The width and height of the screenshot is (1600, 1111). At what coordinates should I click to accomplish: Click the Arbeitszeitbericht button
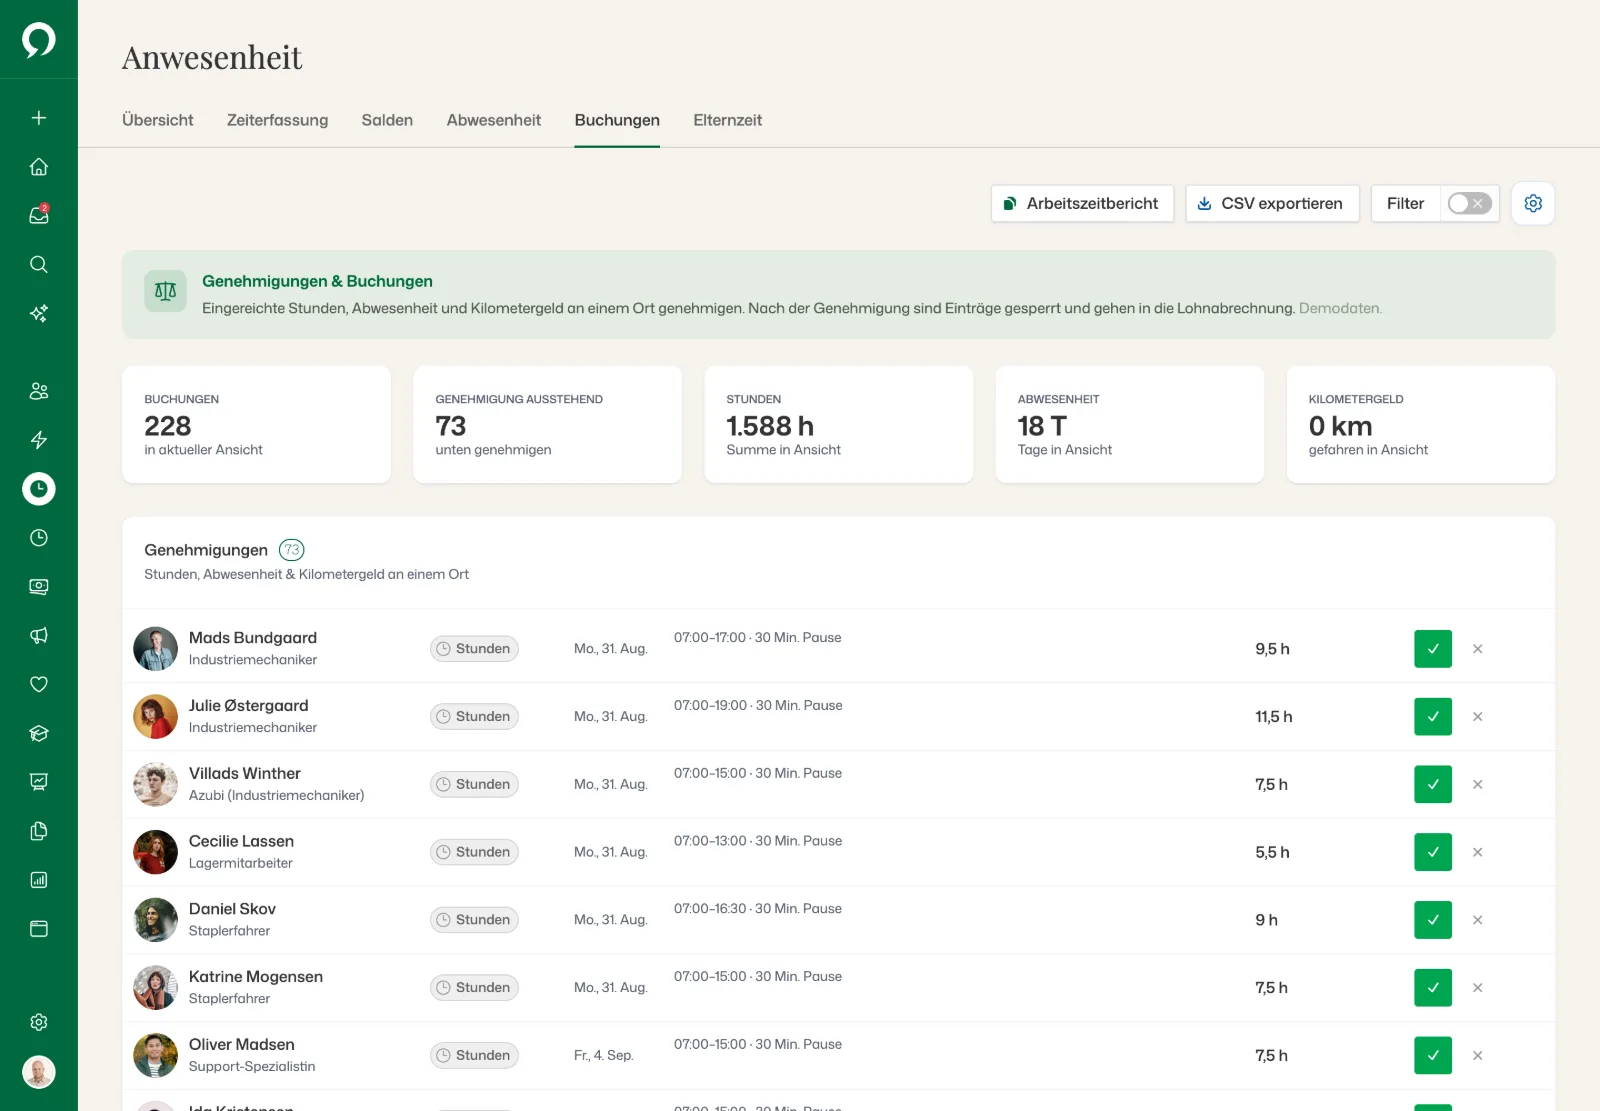(x=1082, y=203)
